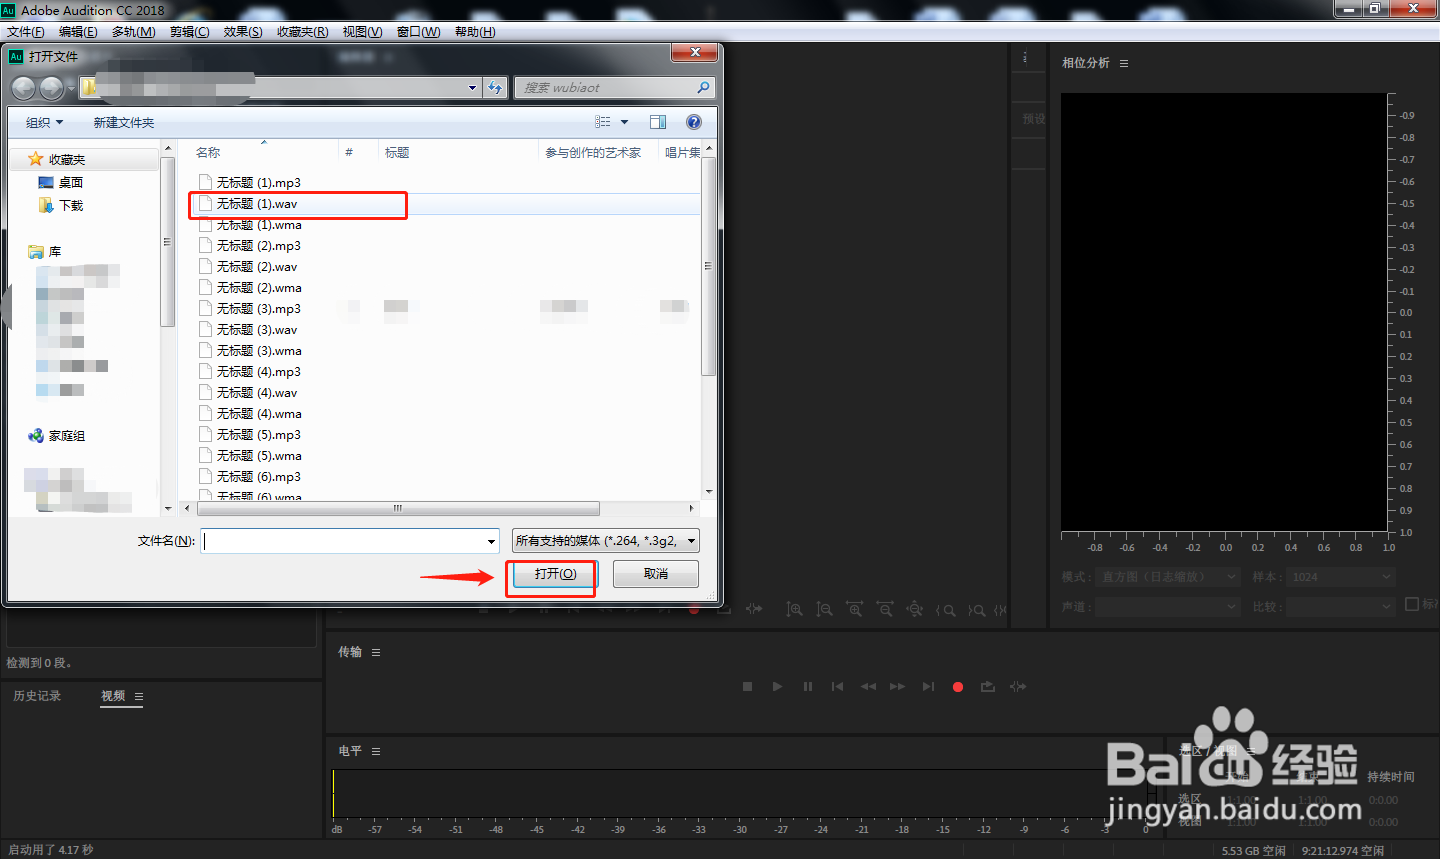Switch to the 视频 tab
Image resolution: width=1440 pixels, height=859 pixels.
pos(113,696)
